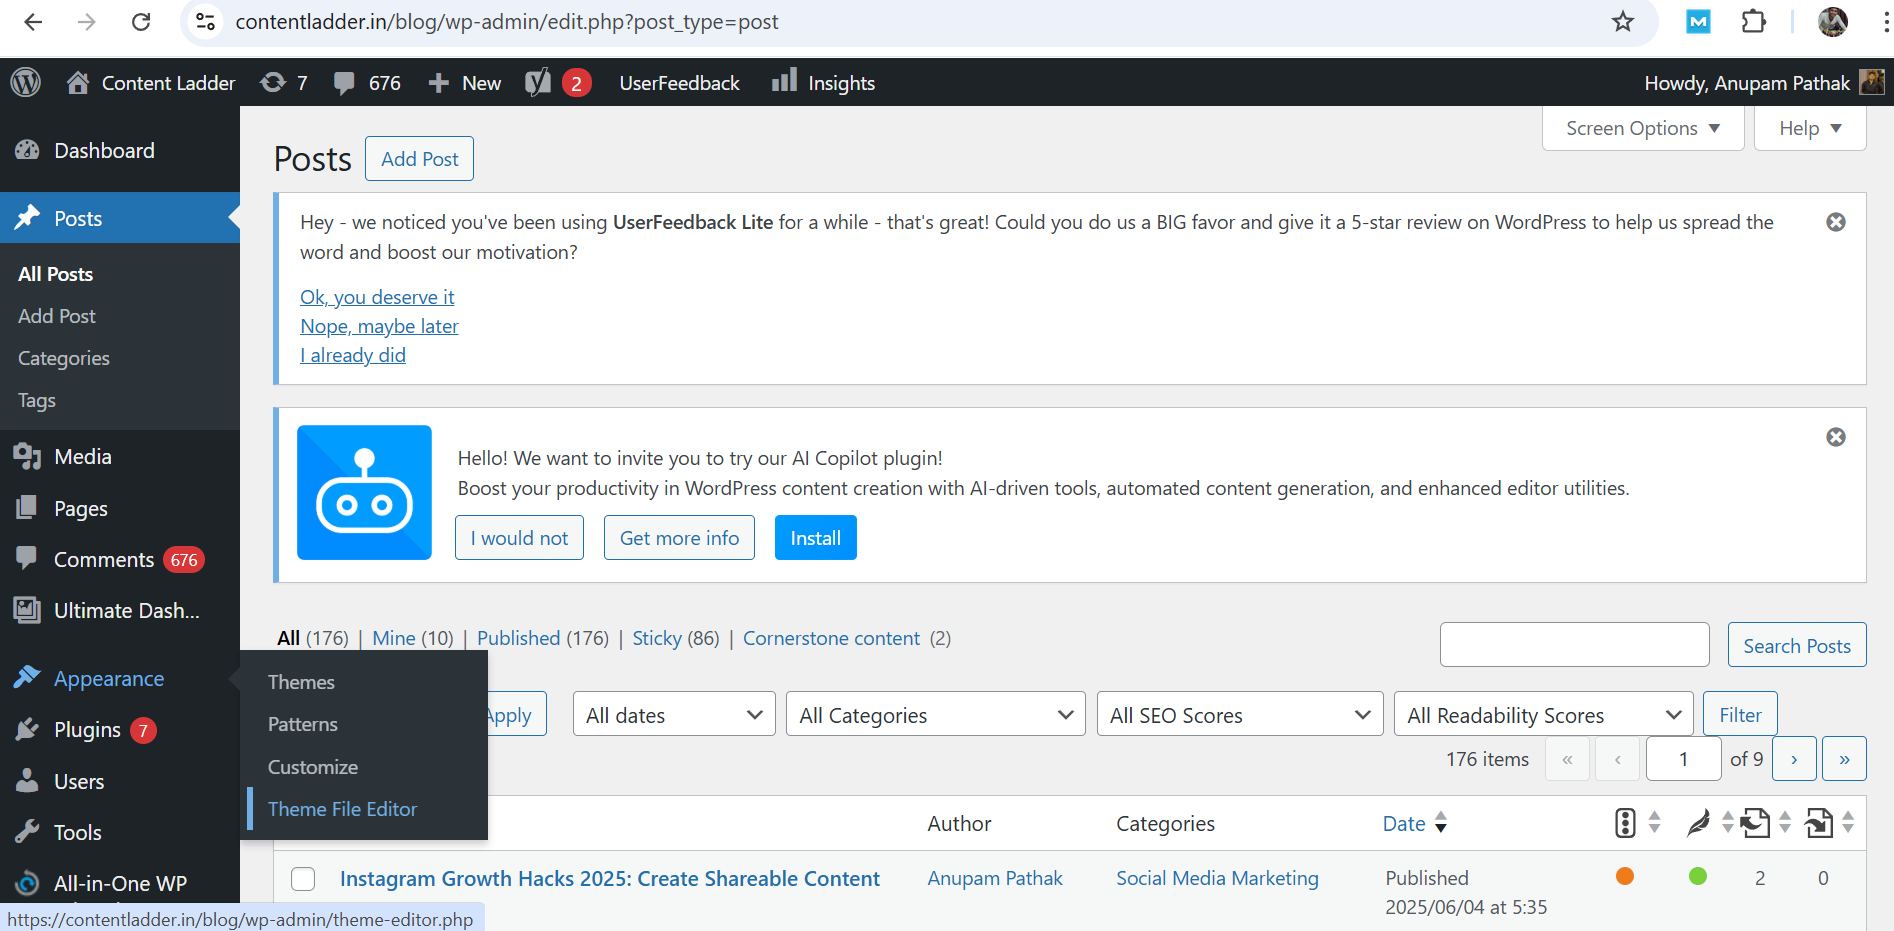Open Patterns from Appearance submenu

coord(303,724)
